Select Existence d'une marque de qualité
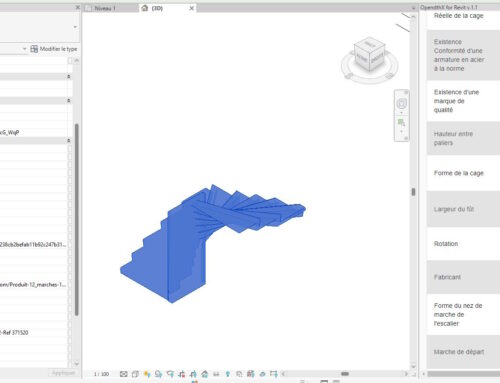The width and height of the screenshot is (500, 383). (x=463, y=101)
